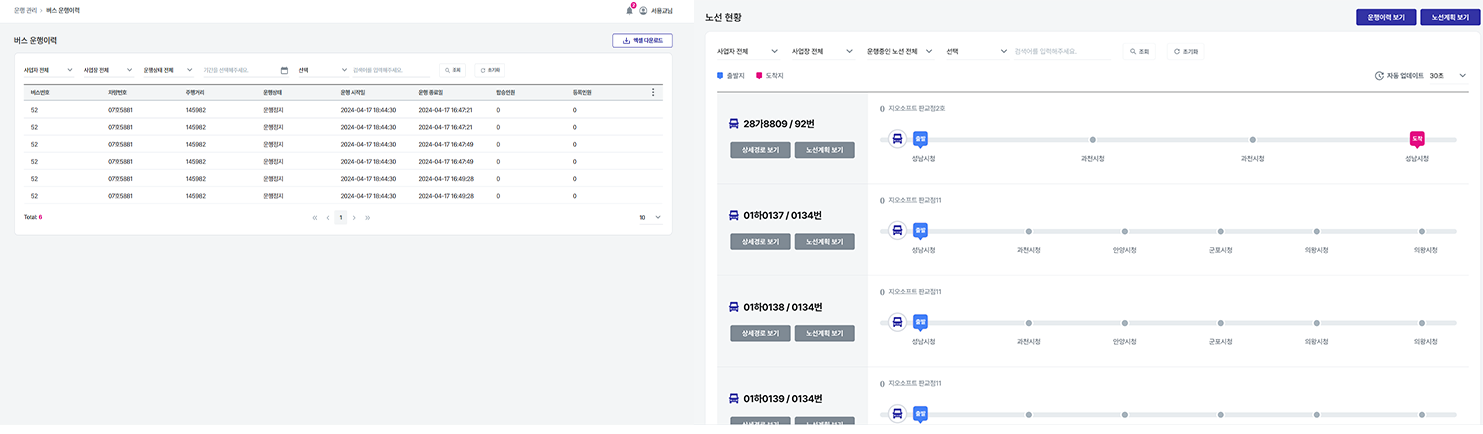This screenshot has width=1483, height=434.
Task: Go to the next page arrow
Action: point(354,217)
